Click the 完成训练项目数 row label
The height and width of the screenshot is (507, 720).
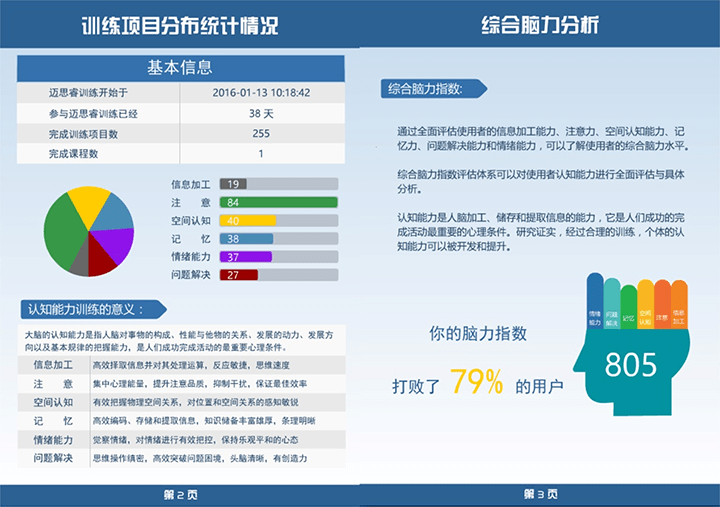83,134
